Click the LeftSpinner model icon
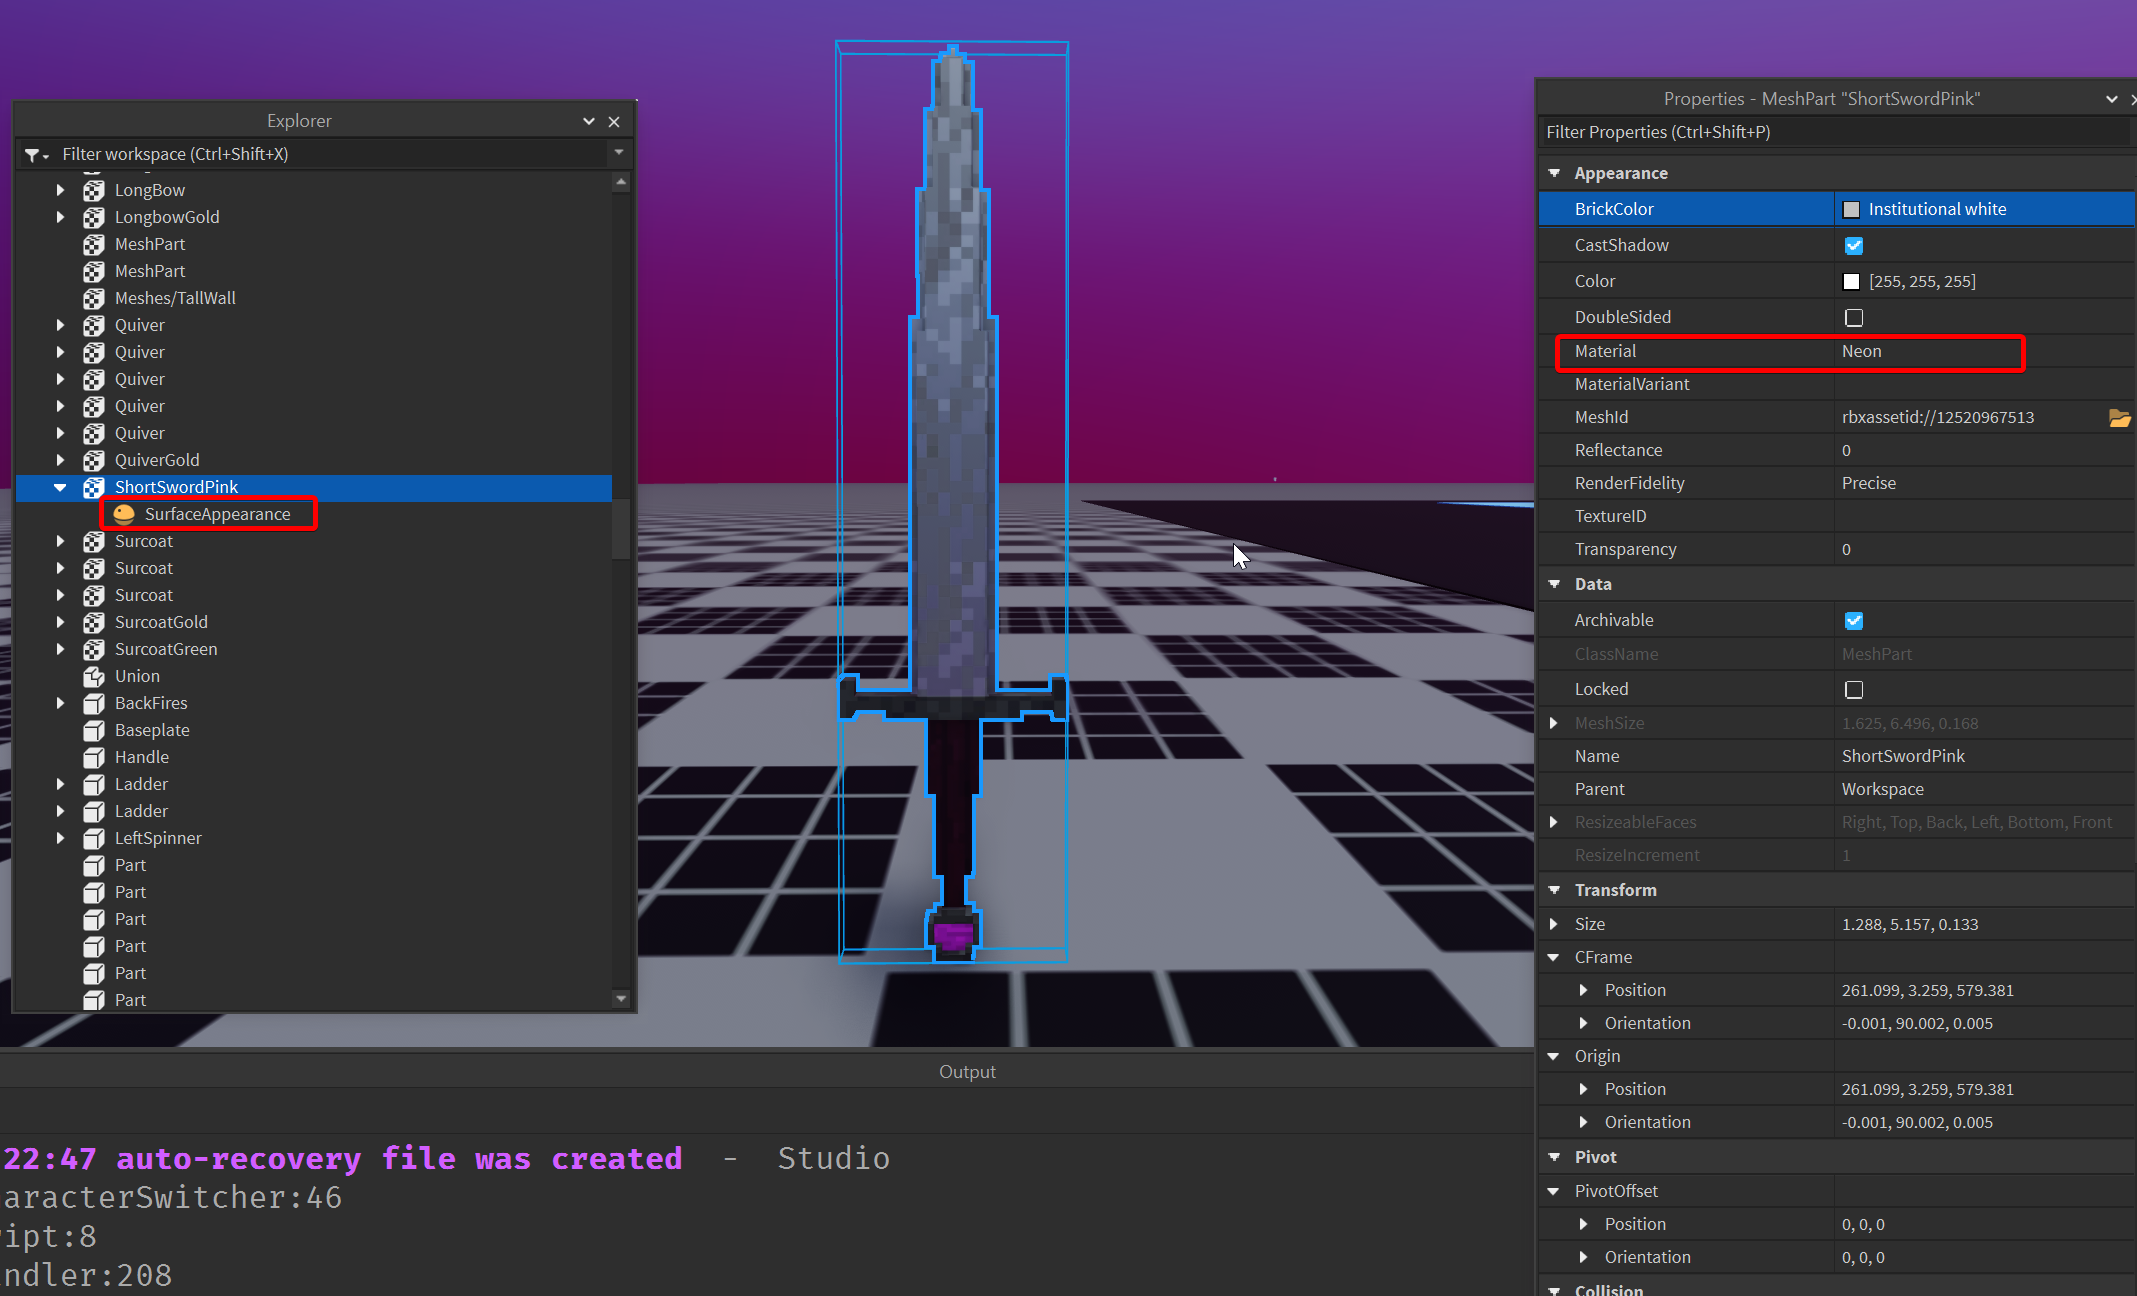This screenshot has height=1296, width=2137. coord(94,838)
